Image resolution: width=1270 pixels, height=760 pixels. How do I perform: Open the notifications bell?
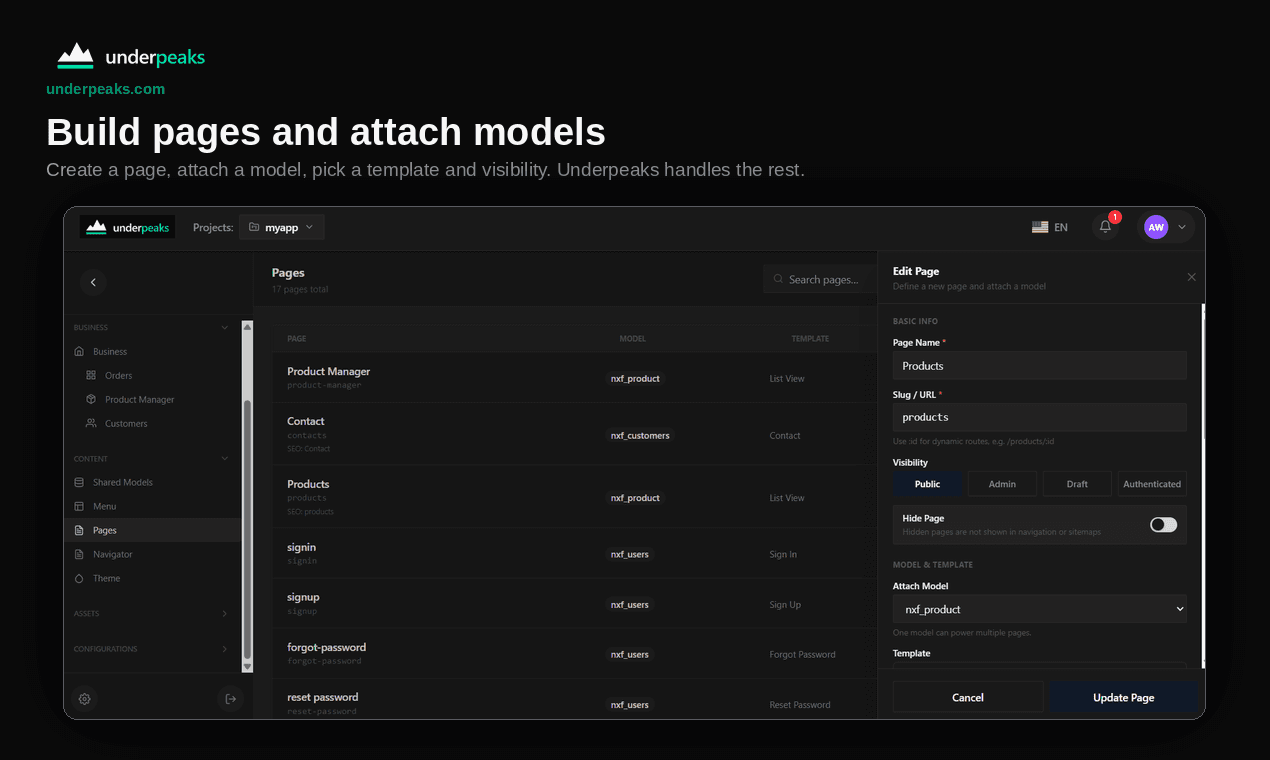click(1105, 227)
